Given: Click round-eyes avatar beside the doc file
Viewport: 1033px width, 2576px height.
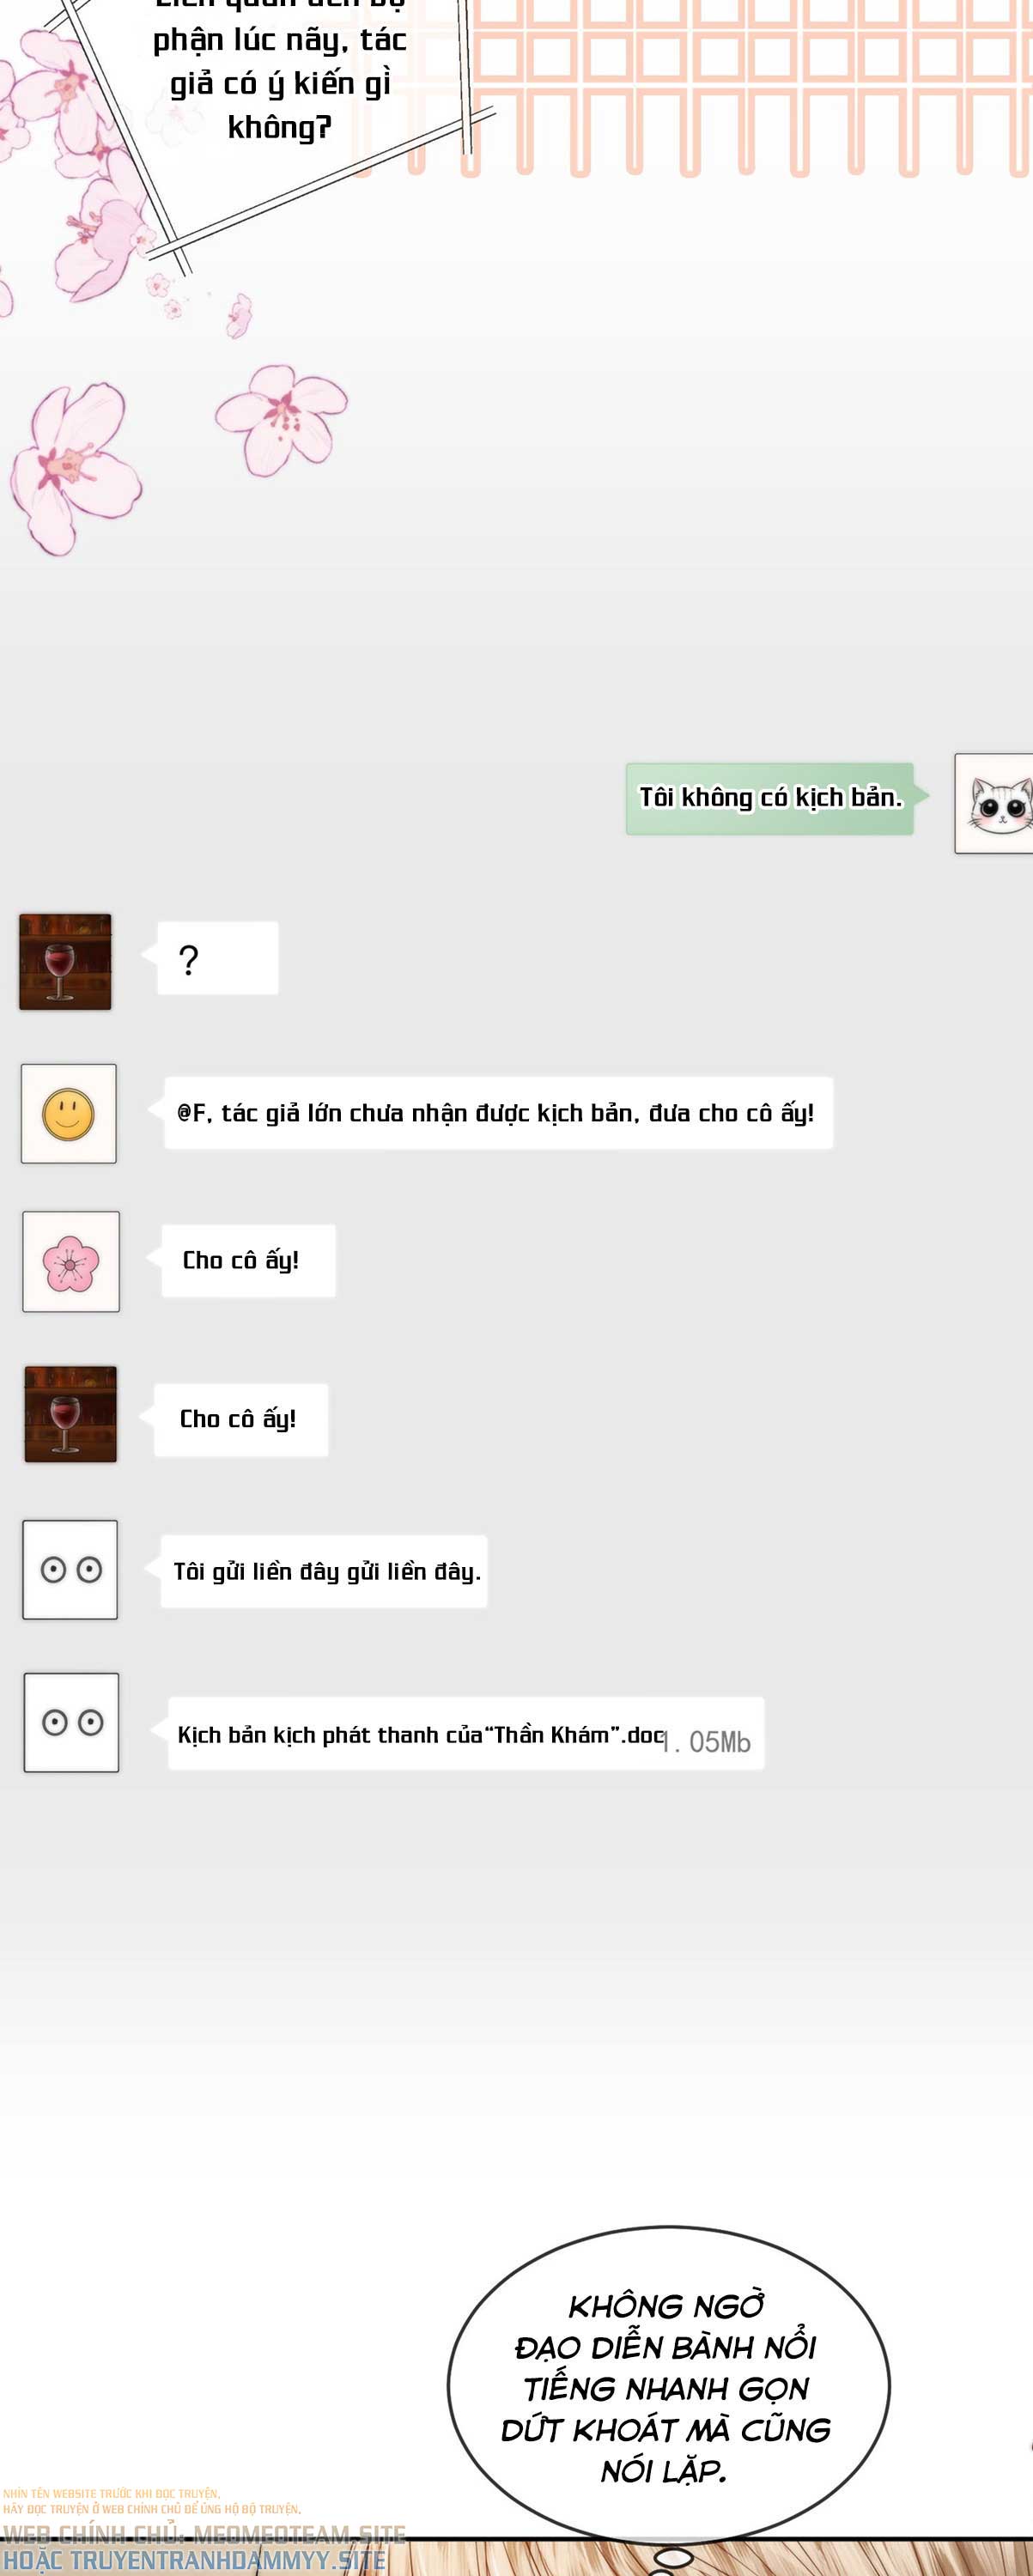Looking at the screenshot, I should [x=71, y=1722].
